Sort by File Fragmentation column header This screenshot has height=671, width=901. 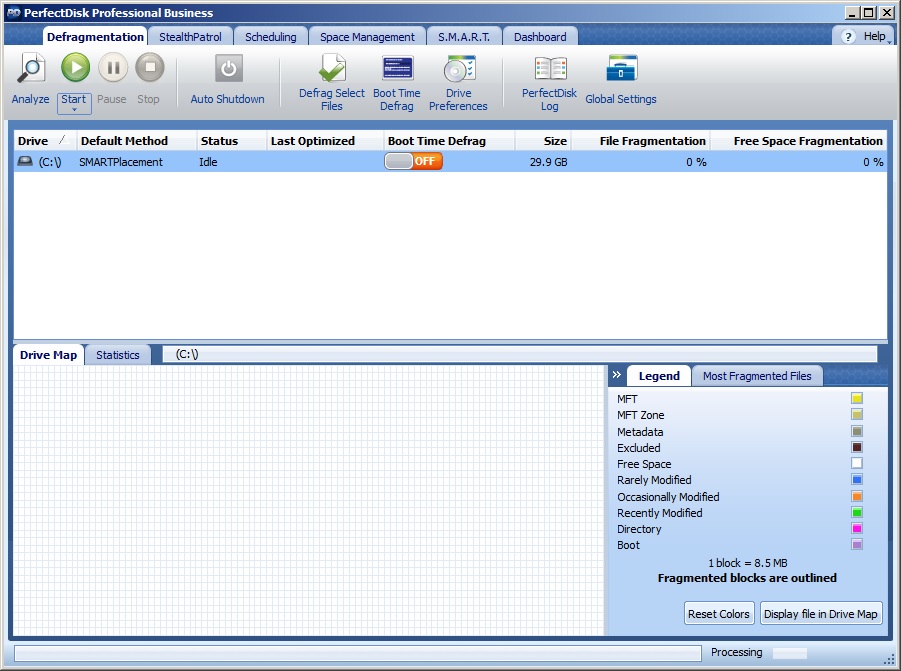(x=641, y=141)
